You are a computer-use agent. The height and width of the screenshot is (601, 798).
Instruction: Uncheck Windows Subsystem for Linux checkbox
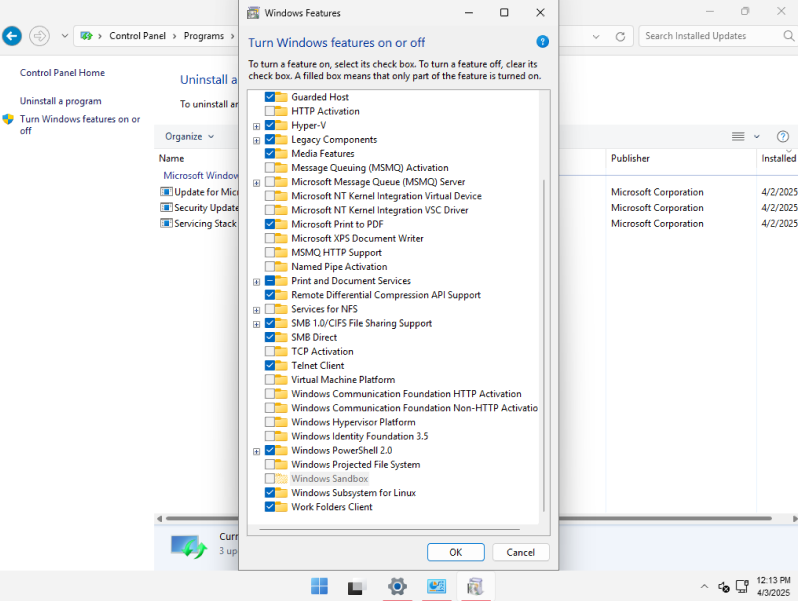click(x=270, y=493)
